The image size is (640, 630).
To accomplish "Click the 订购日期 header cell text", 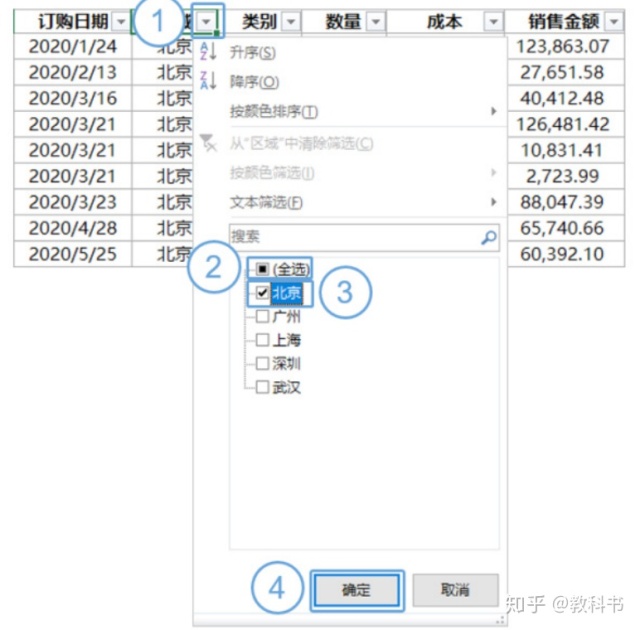I will [73, 21].
